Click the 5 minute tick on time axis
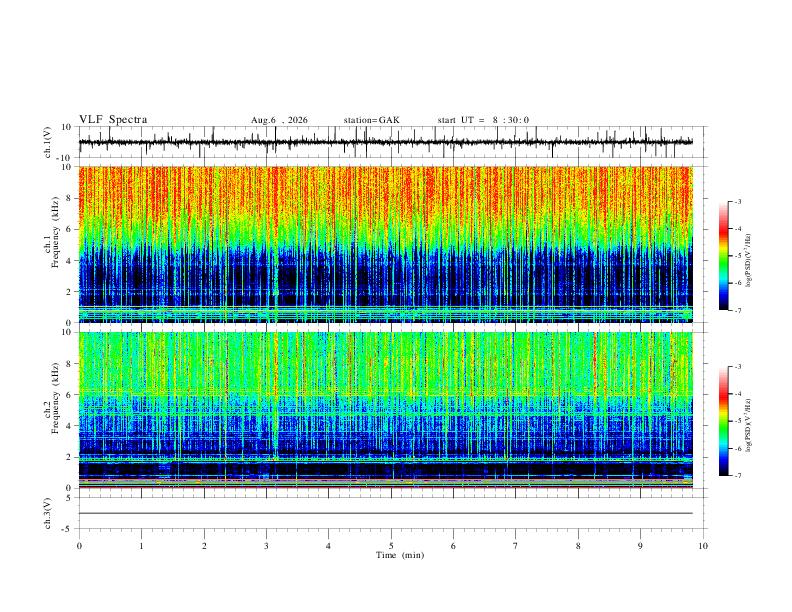Image resolution: width=792 pixels, height=612 pixels. (x=391, y=546)
